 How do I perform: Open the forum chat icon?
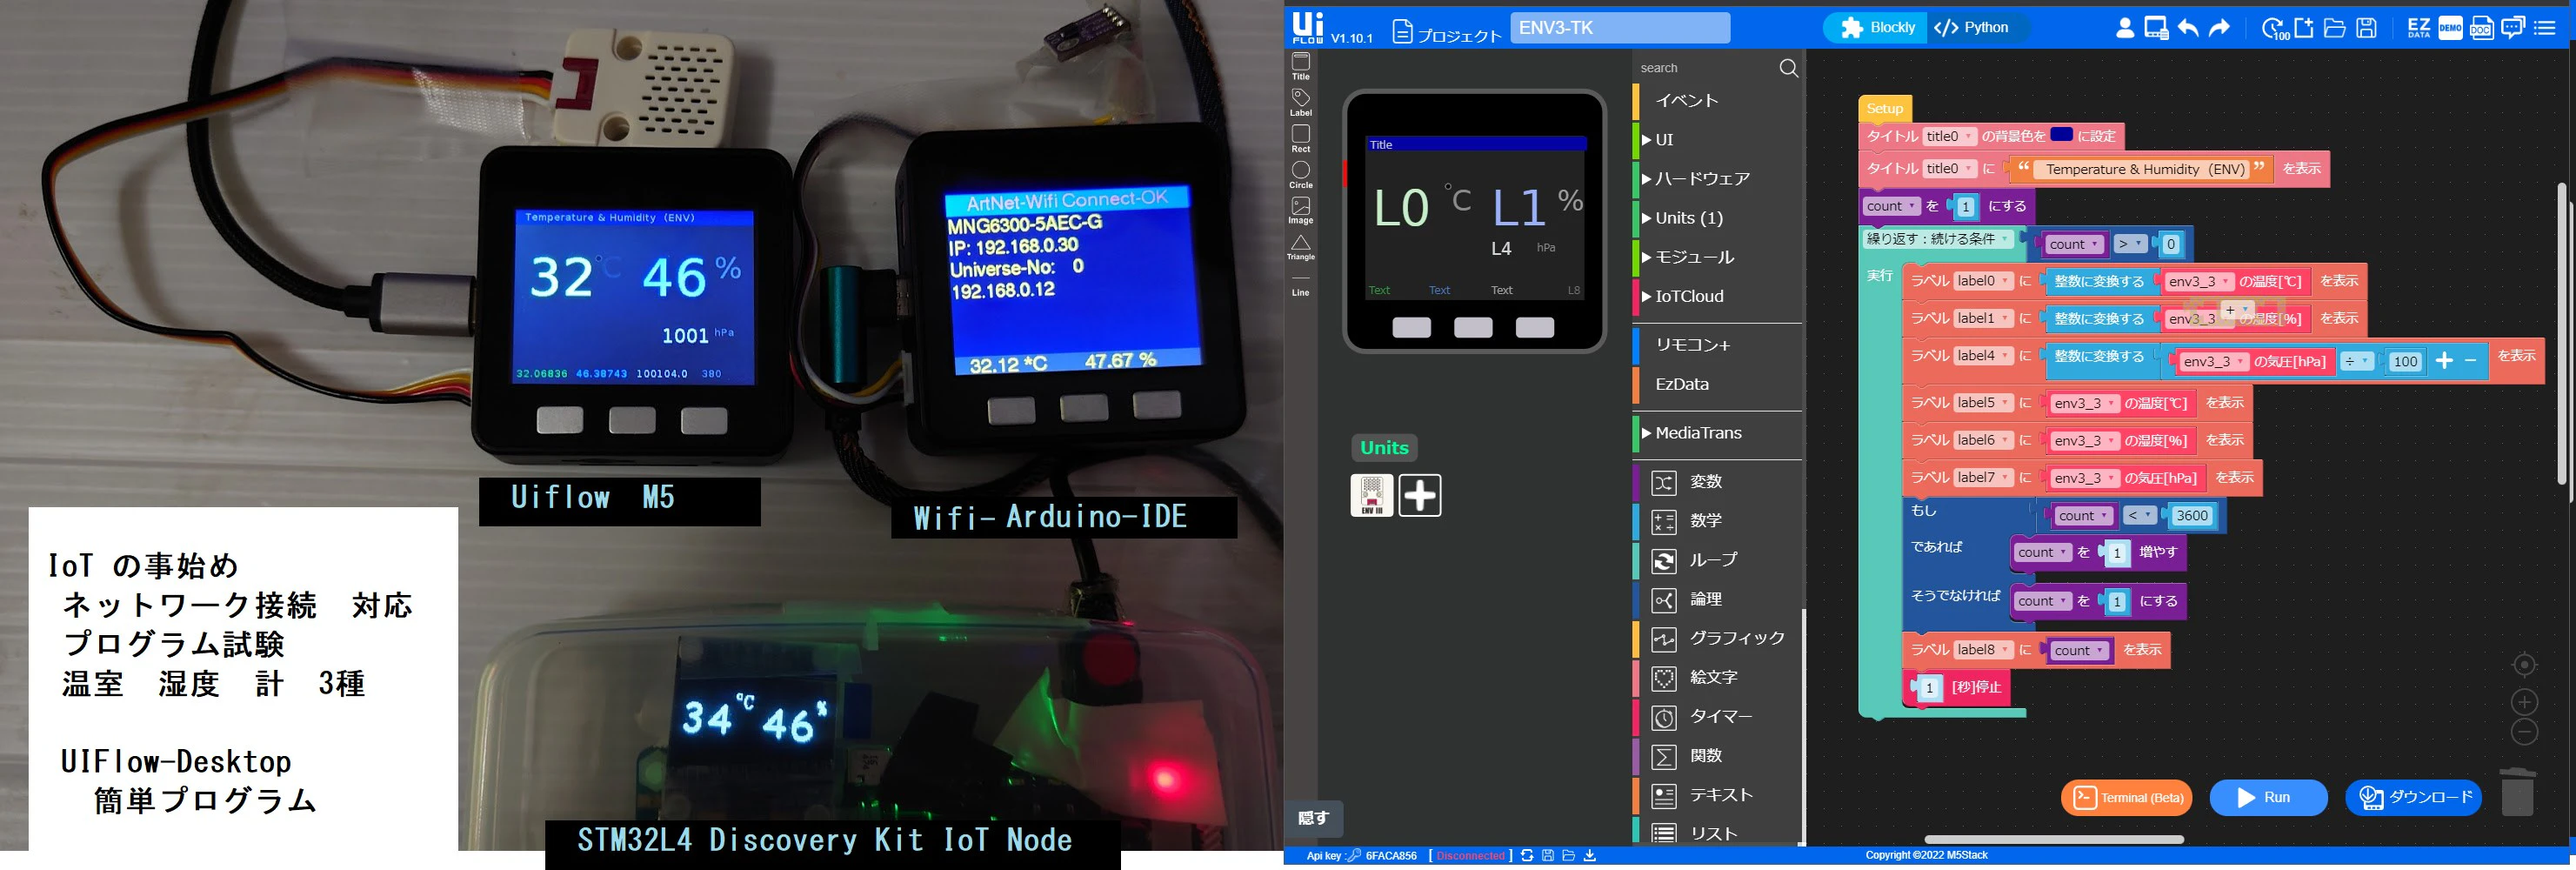(2513, 28)
